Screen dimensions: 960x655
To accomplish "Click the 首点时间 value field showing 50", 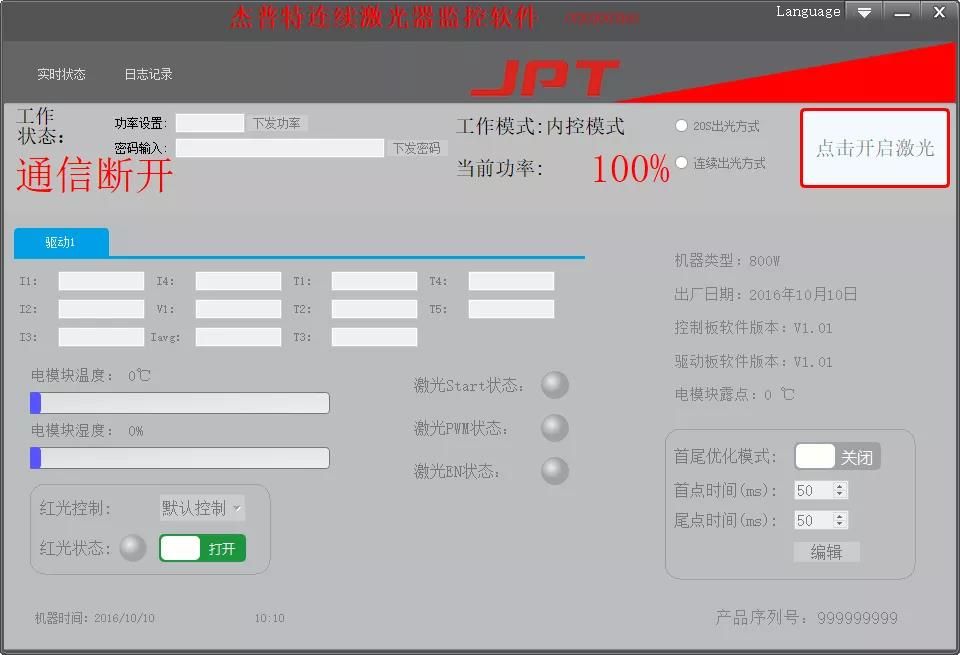I will coord(814,490).
